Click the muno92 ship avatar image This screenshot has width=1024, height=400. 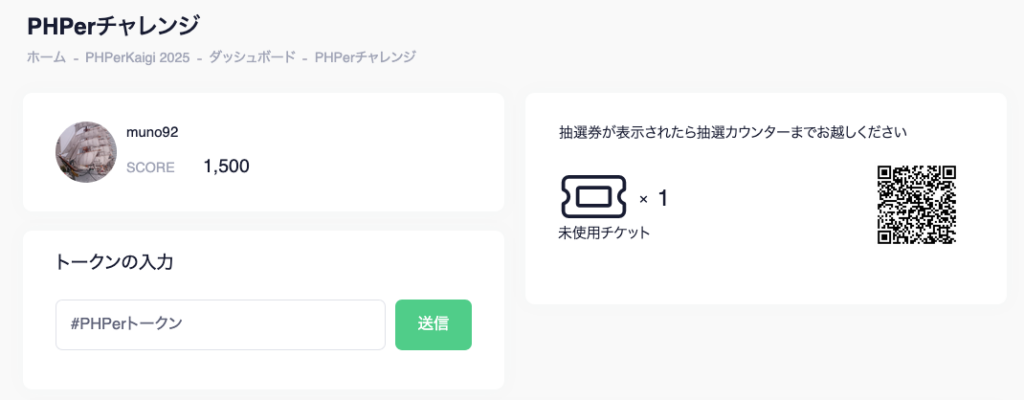tap(86, 152)
